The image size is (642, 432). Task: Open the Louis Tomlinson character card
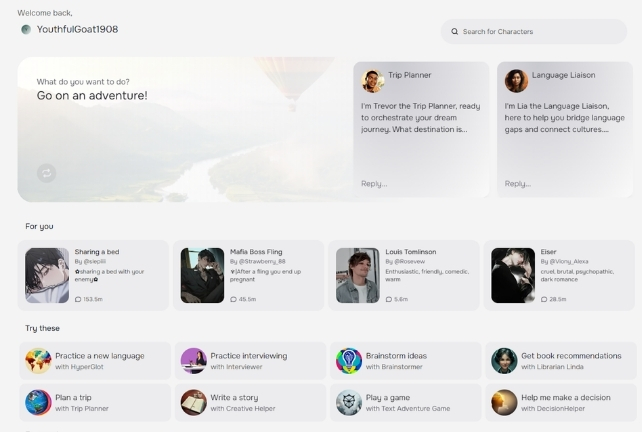(x=405, y=275)
